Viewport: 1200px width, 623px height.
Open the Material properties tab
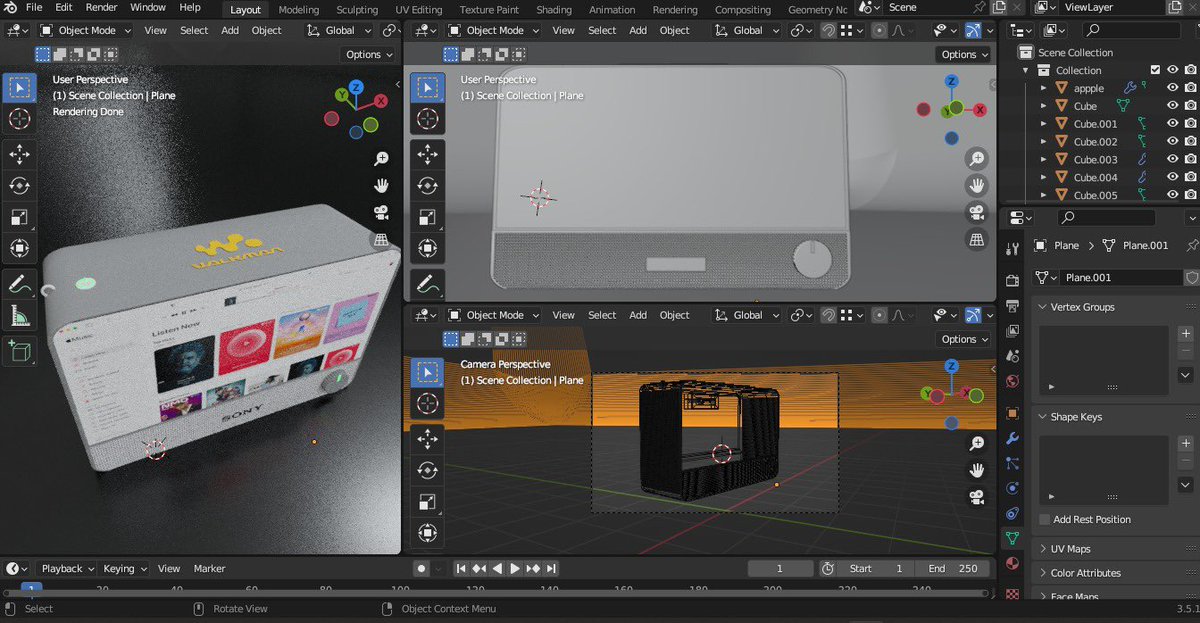pos(1012,564)
